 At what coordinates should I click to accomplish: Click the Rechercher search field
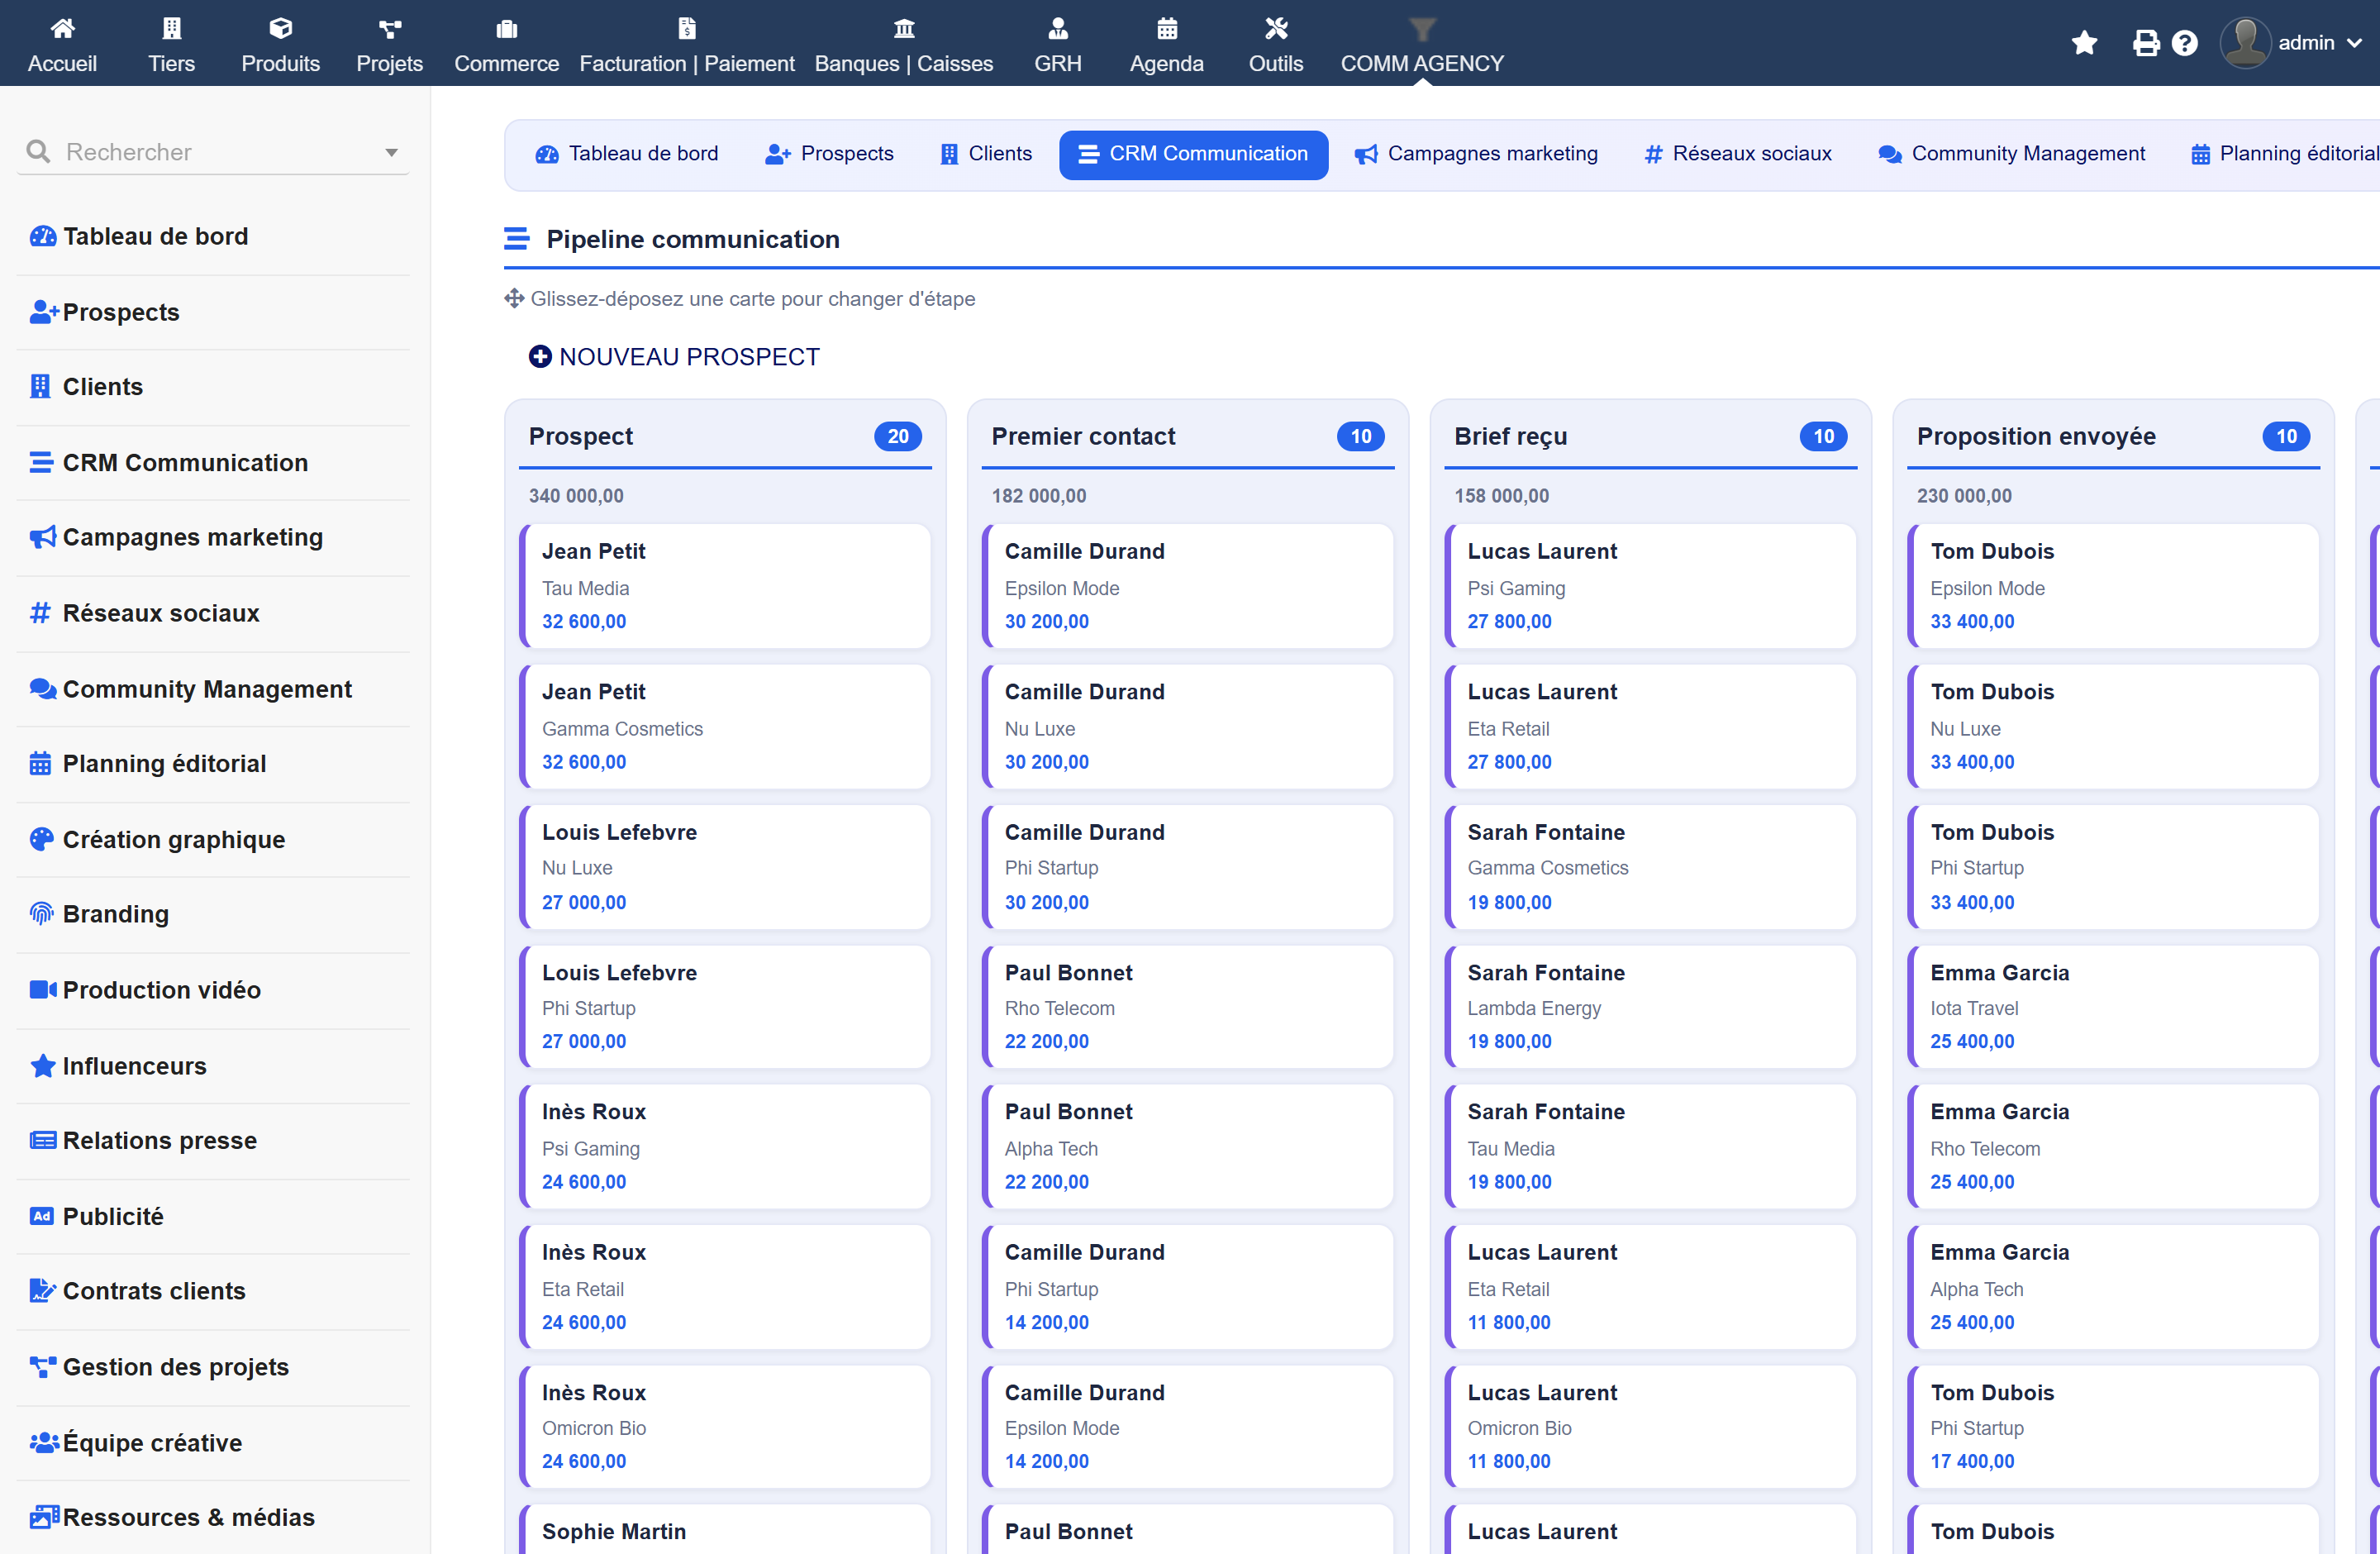[x=213, y=152]
